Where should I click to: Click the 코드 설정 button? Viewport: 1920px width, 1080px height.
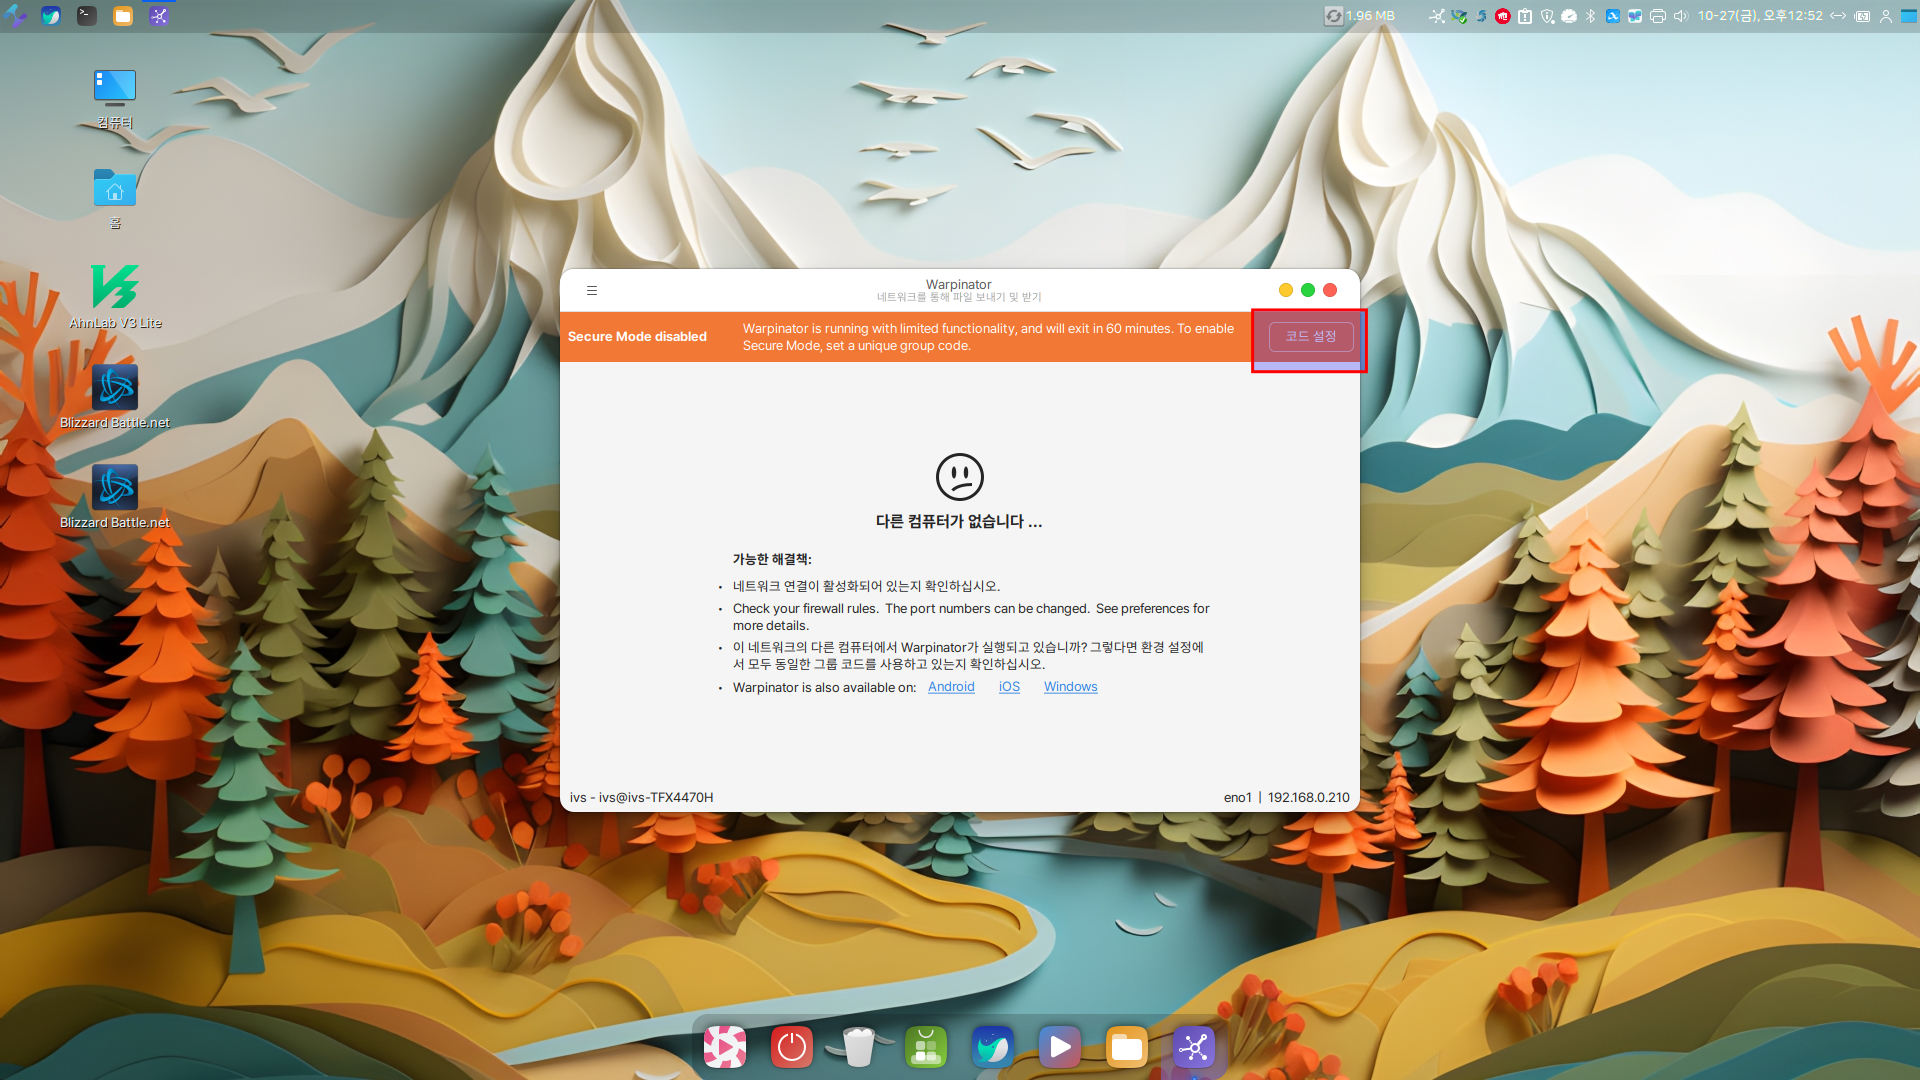pos(1310,337)
